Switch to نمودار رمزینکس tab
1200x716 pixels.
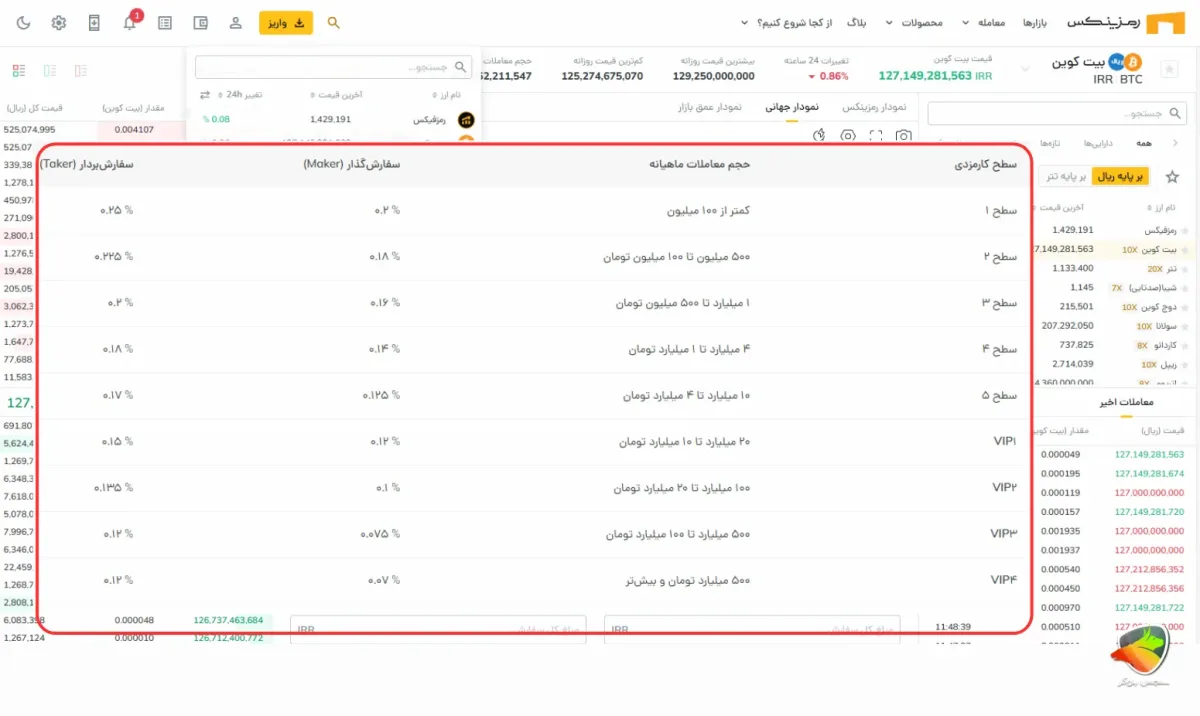[x=874, y=106]
